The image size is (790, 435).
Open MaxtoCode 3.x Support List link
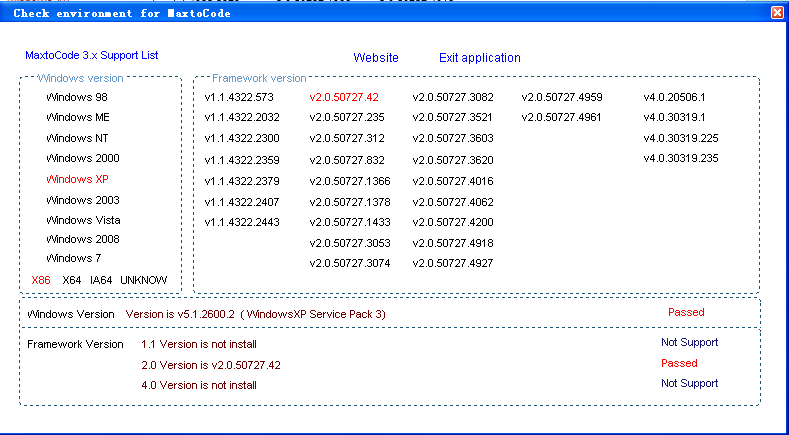(x=92, y=55)
